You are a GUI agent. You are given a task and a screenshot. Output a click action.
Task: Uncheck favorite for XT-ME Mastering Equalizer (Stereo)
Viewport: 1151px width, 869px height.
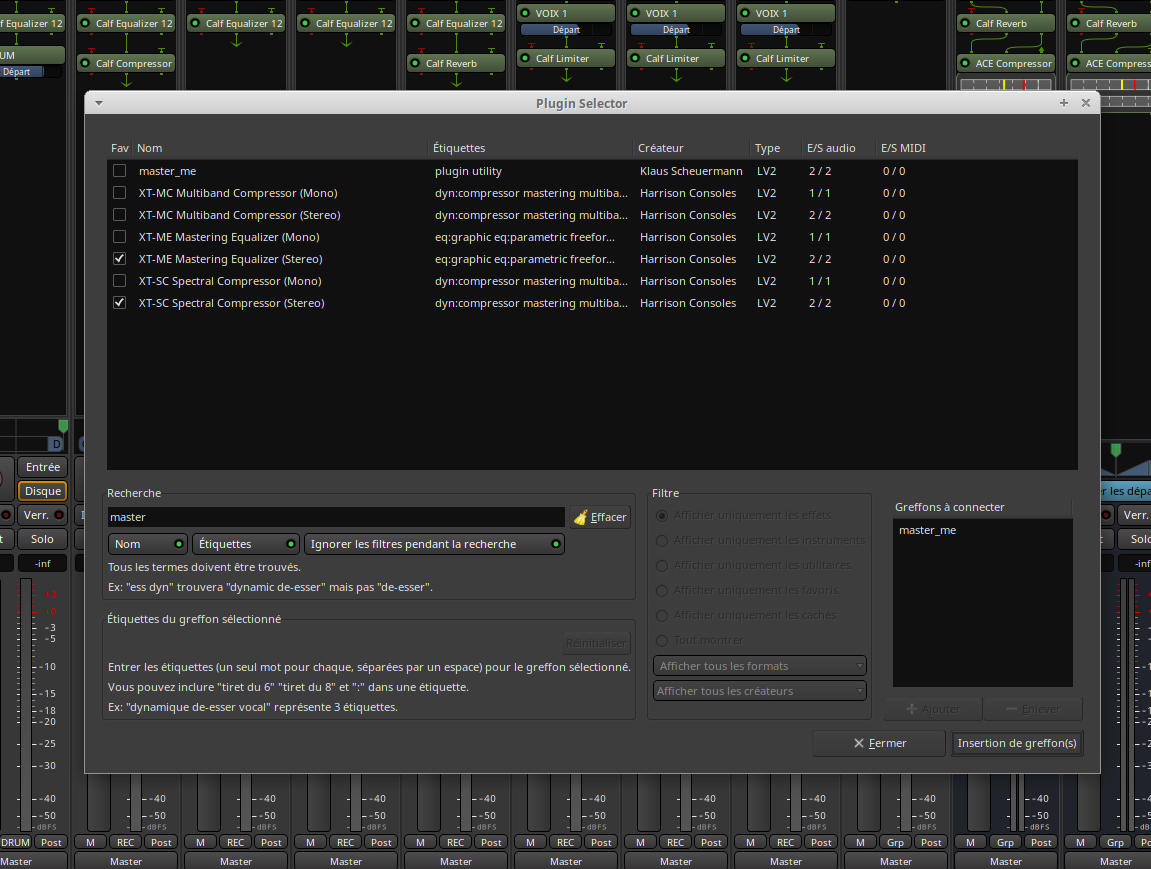(119, 259)
